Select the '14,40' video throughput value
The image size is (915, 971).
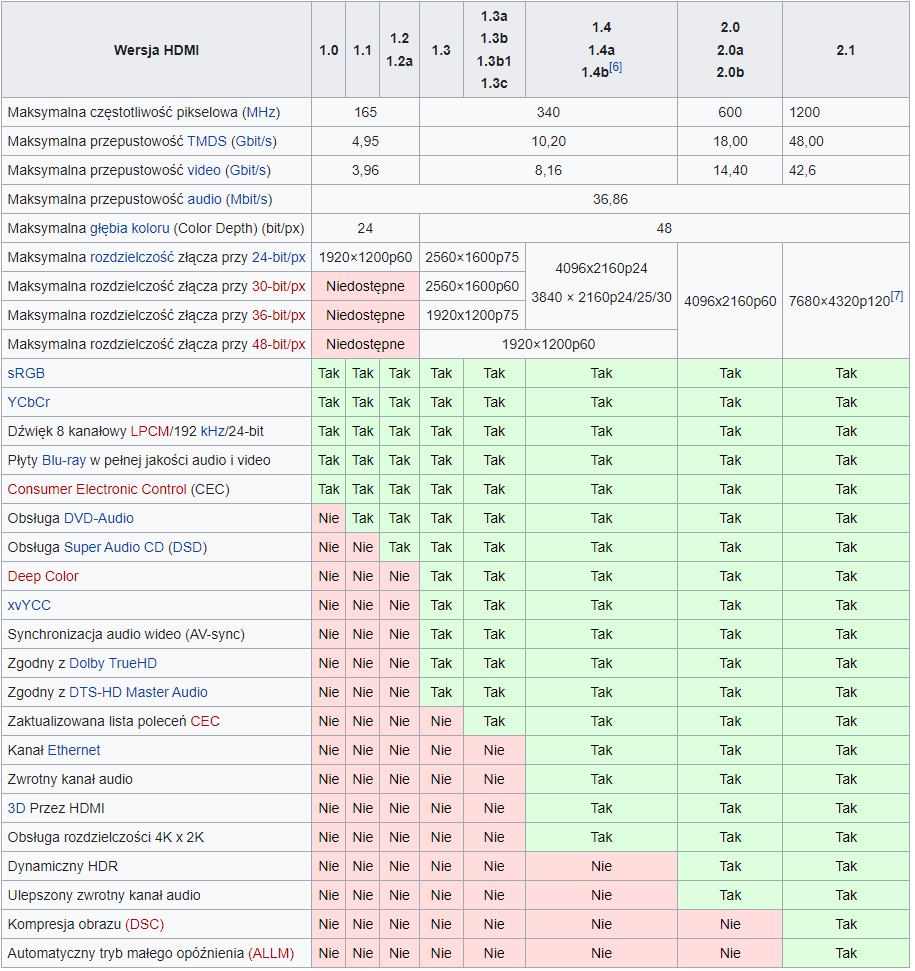pyautogui.click(x=730, y=171)
